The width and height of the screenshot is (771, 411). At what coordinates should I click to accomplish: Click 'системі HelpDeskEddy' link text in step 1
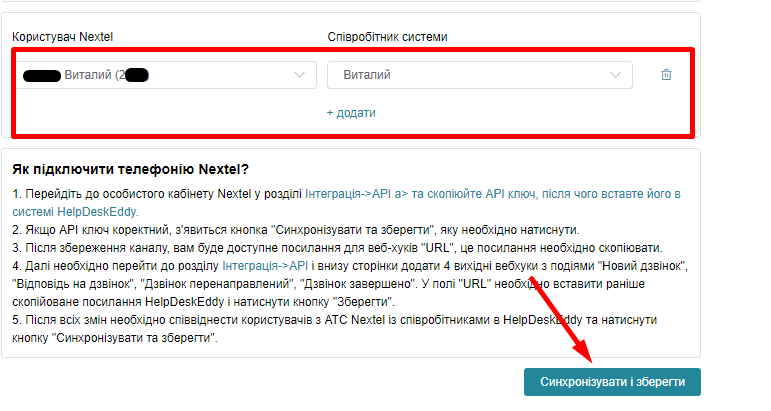(x=75, y=211)
